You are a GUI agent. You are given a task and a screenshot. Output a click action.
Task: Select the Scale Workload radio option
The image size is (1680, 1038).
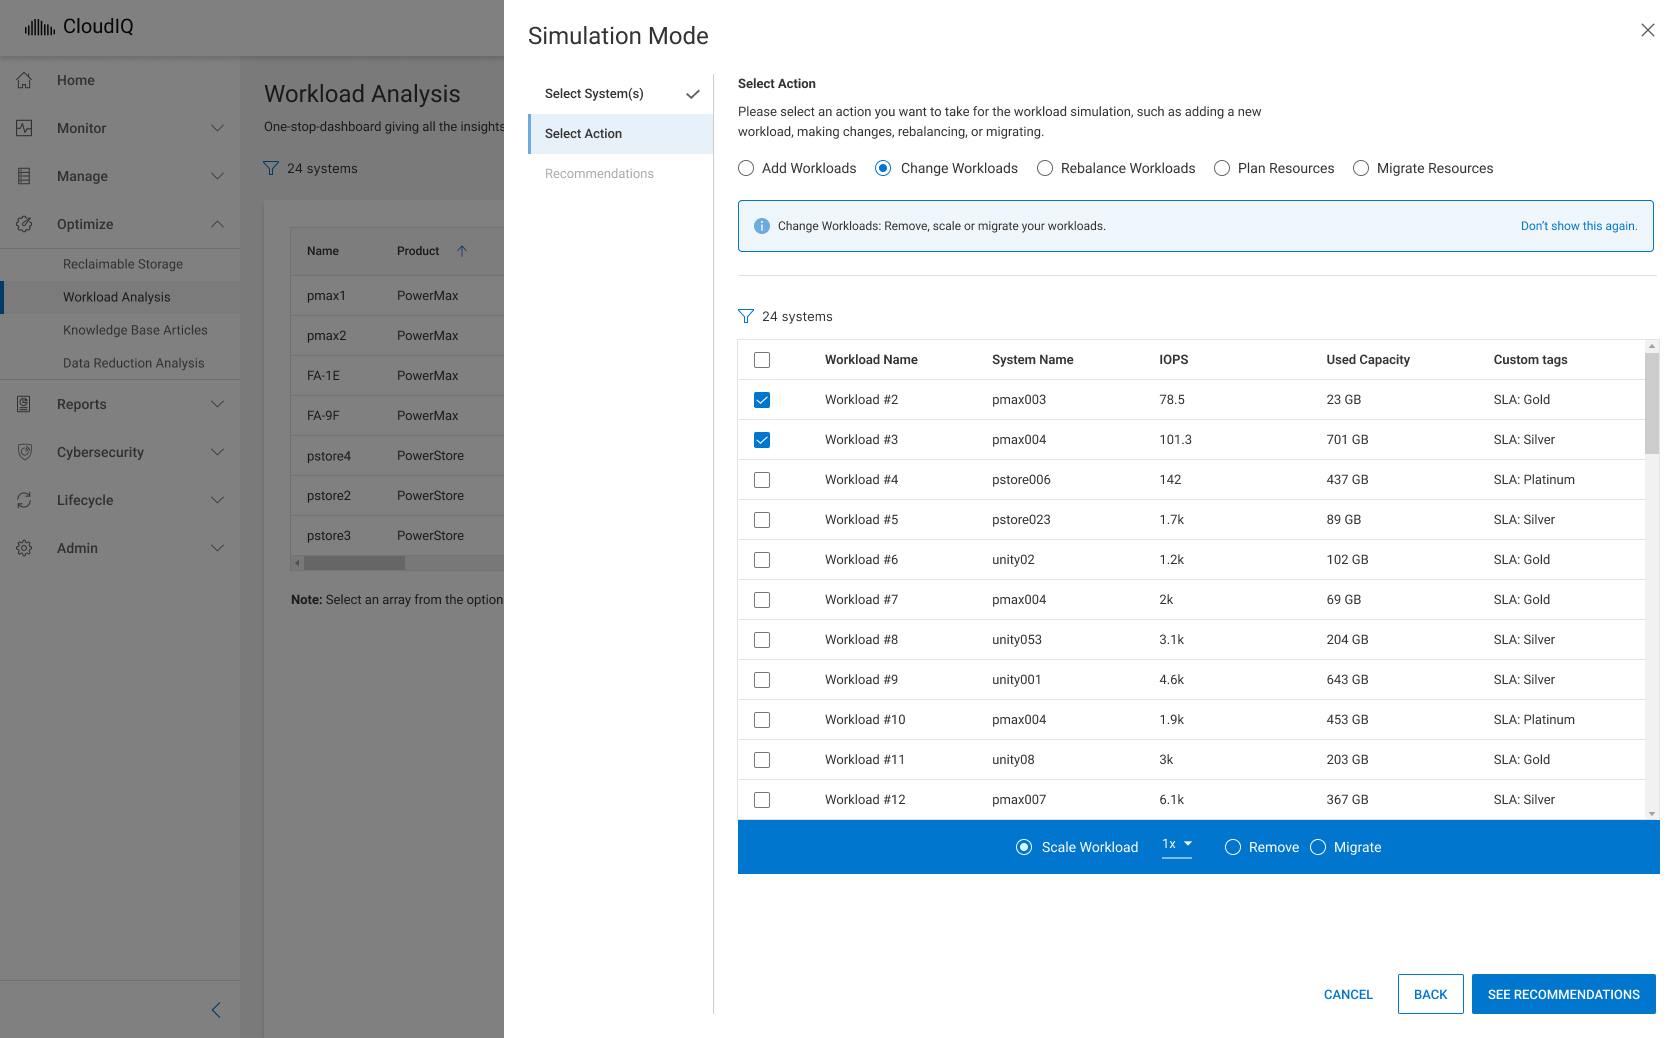[1024, 847]
